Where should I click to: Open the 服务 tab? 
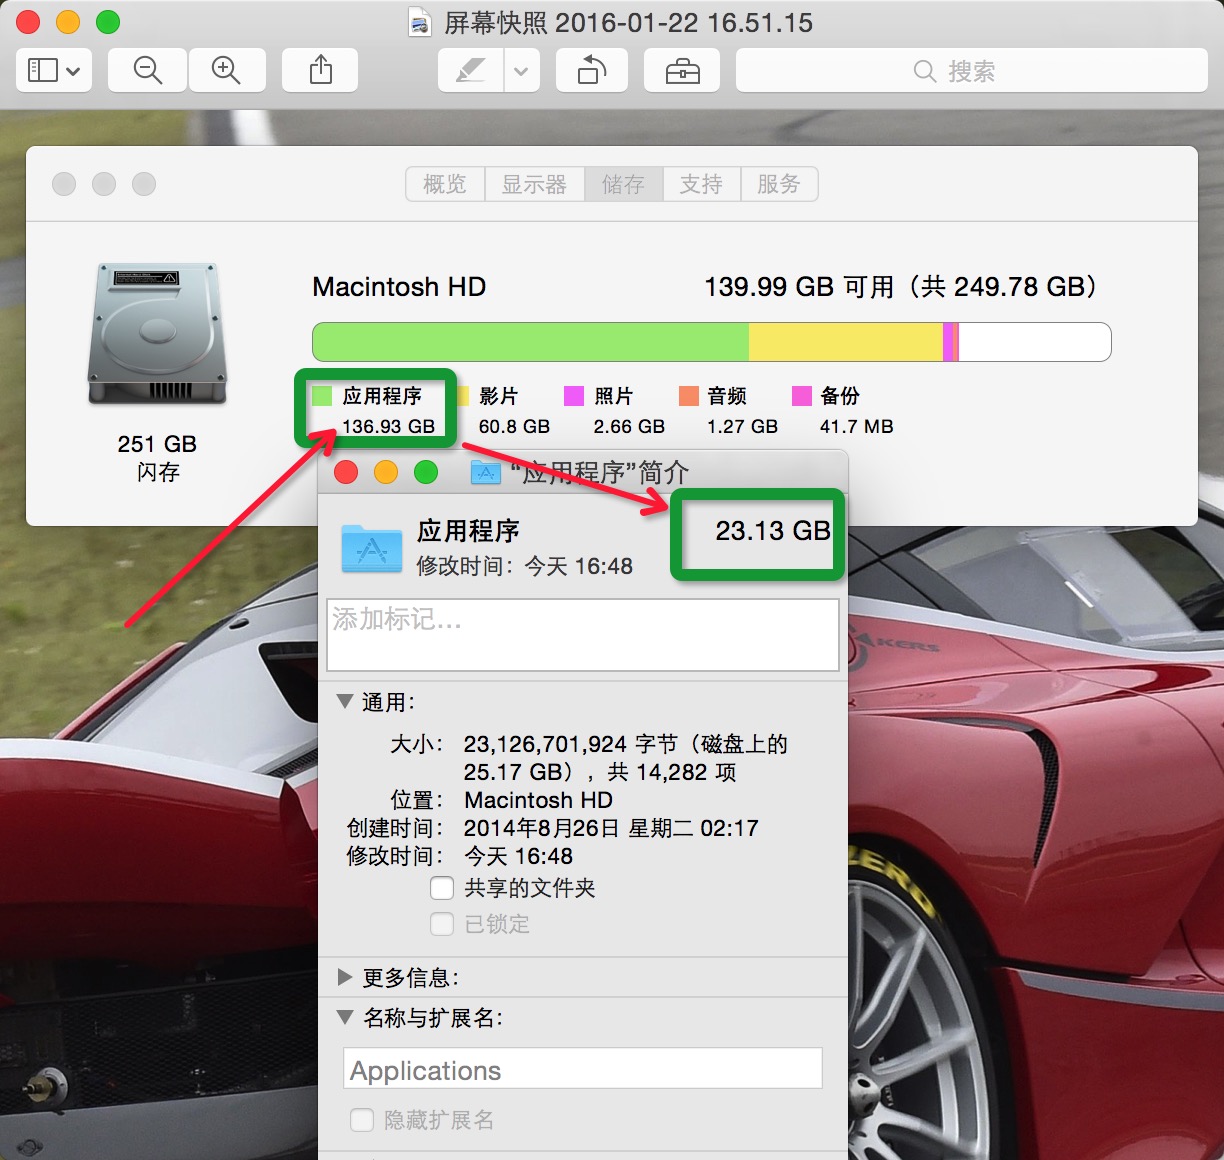779,184
